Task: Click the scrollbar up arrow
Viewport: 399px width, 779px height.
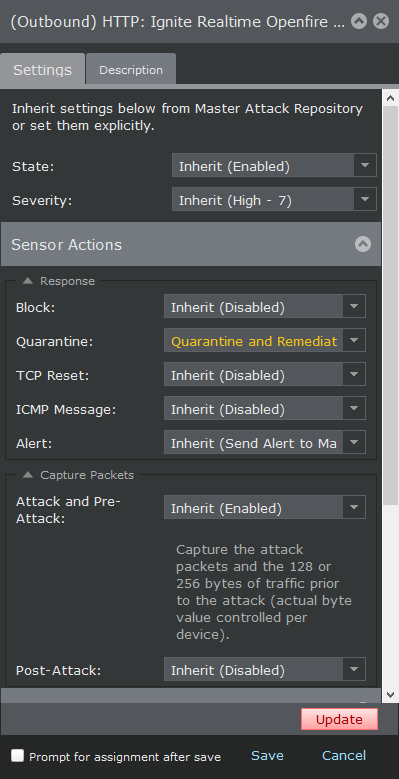Action: click(x=390, y=98)
